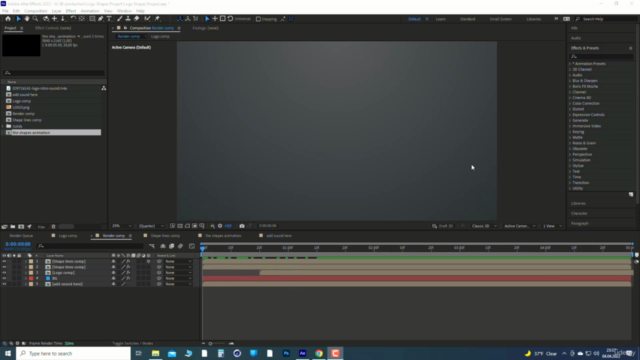Open the Composition menu
This screenshot has width=640, height=360.
36,11
